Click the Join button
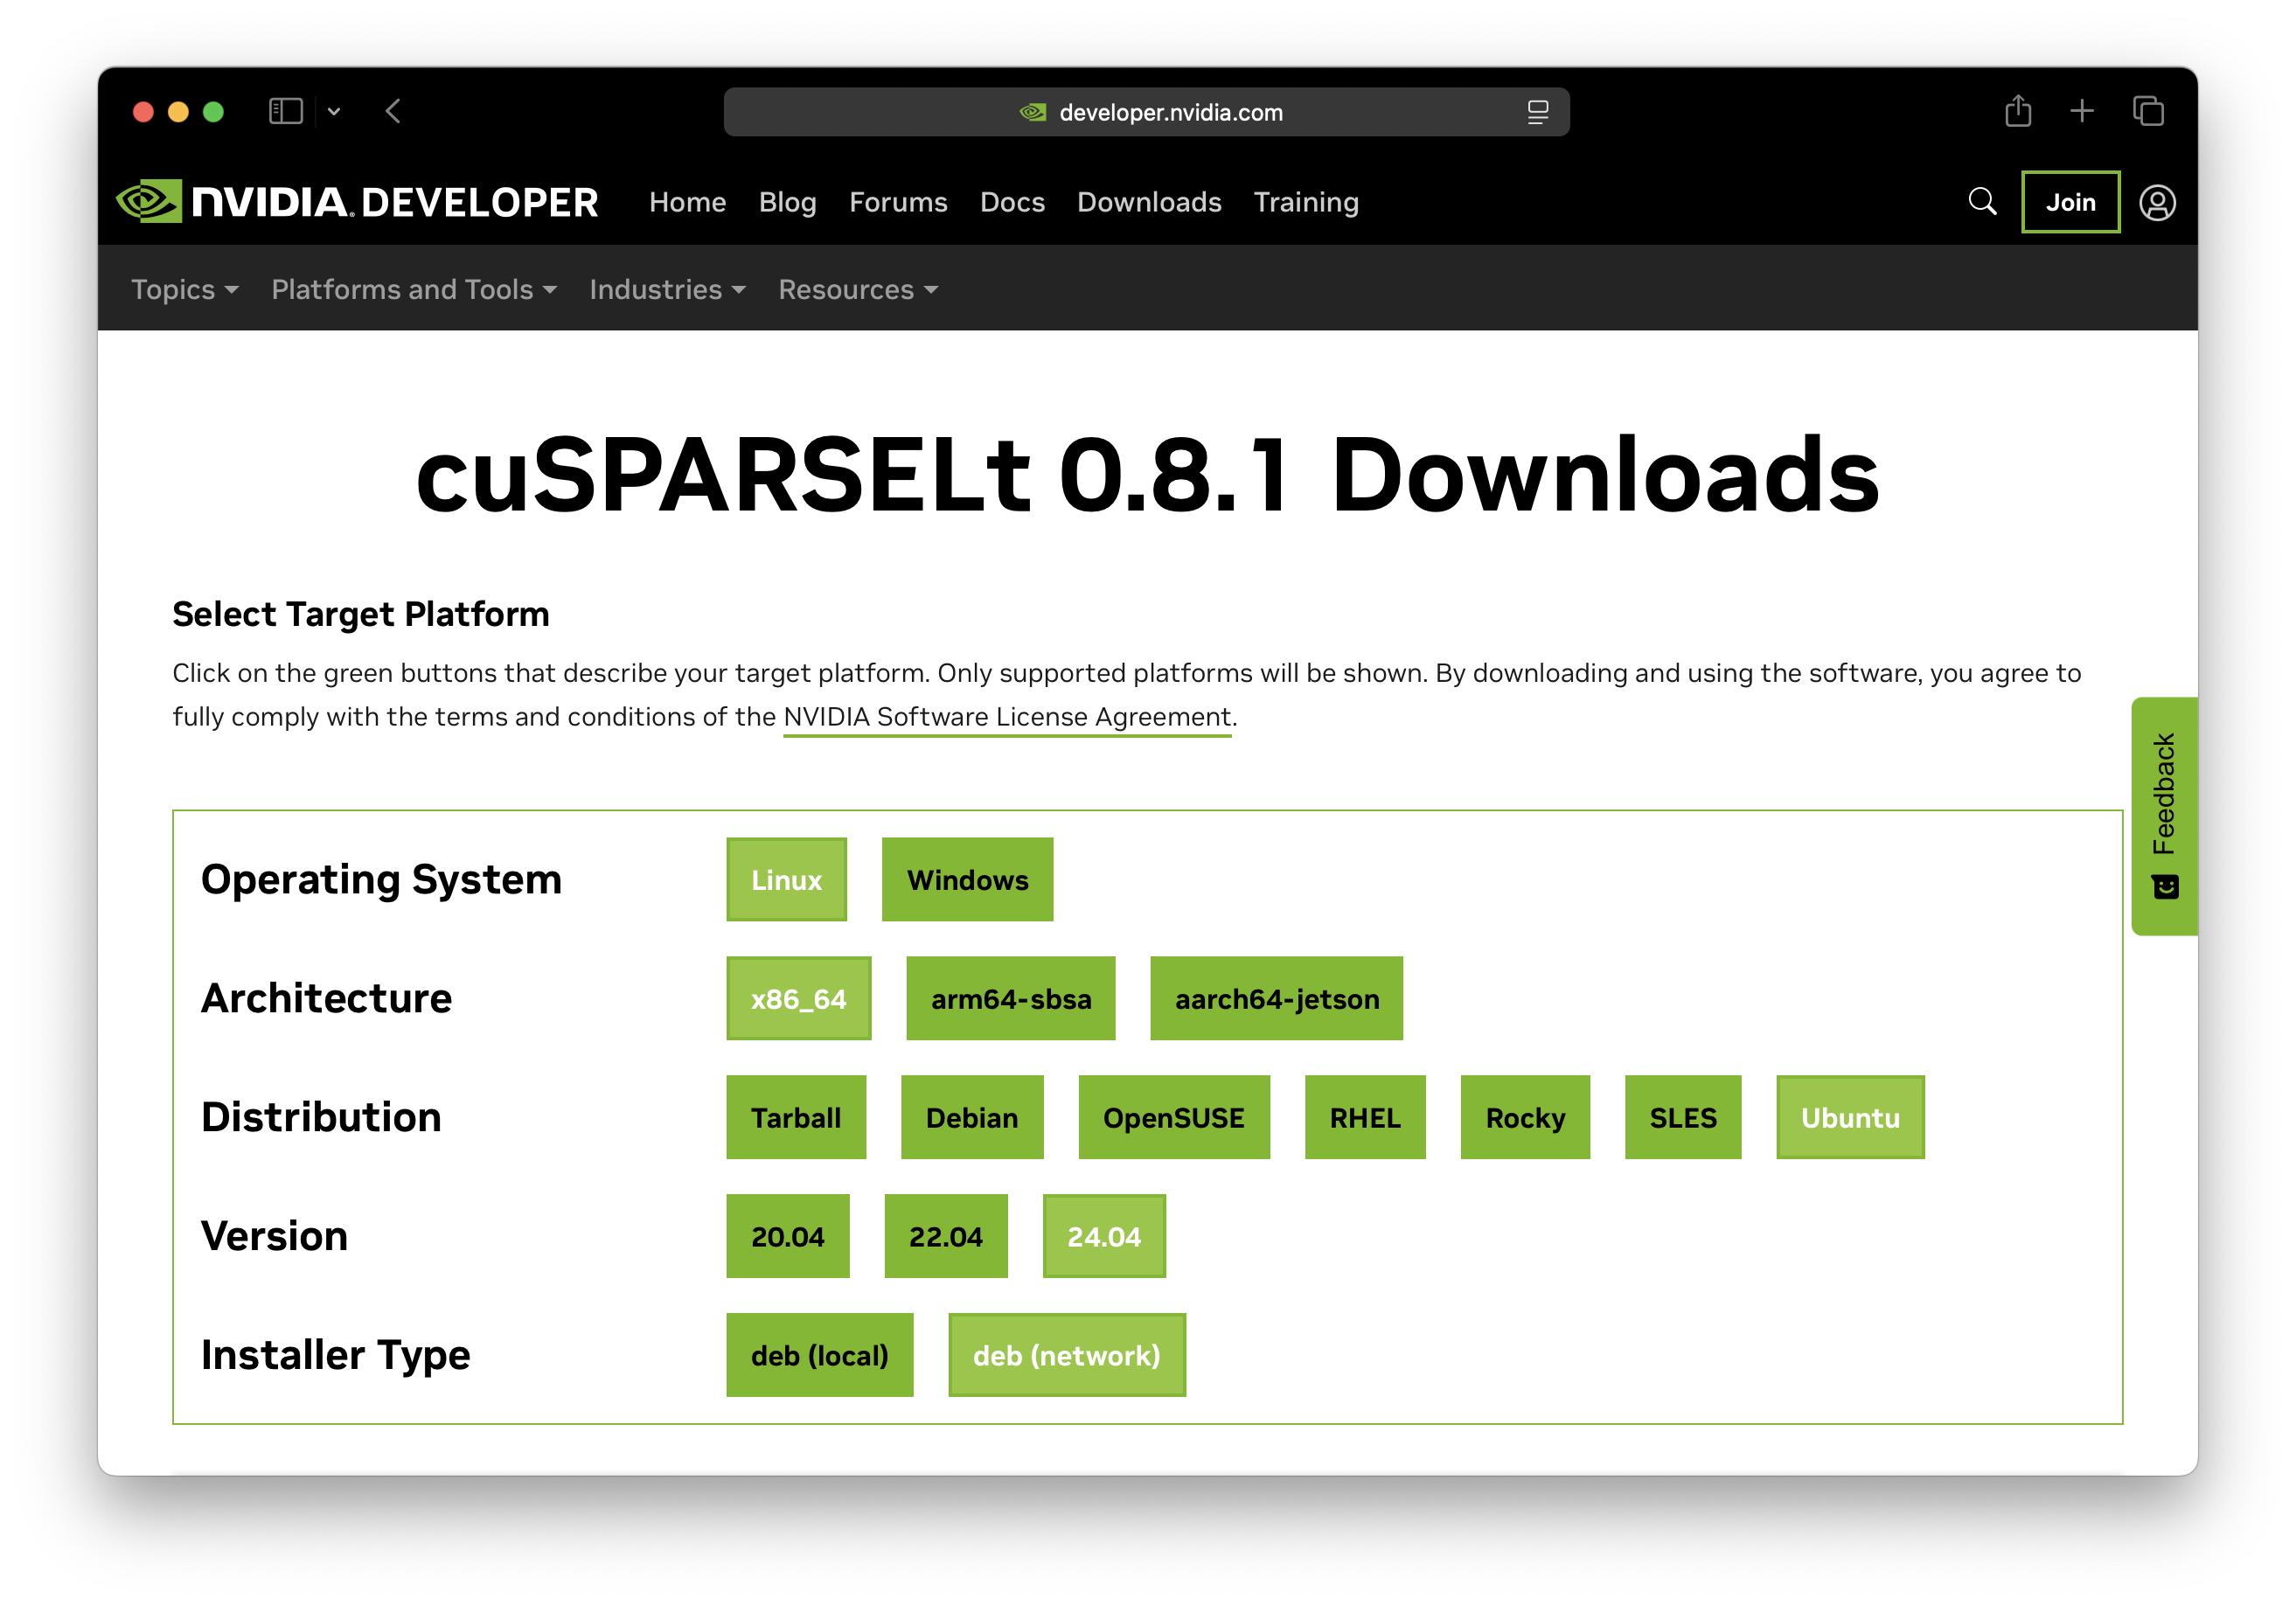This screenshot has height=1605, width=2296. [2069, 202]
